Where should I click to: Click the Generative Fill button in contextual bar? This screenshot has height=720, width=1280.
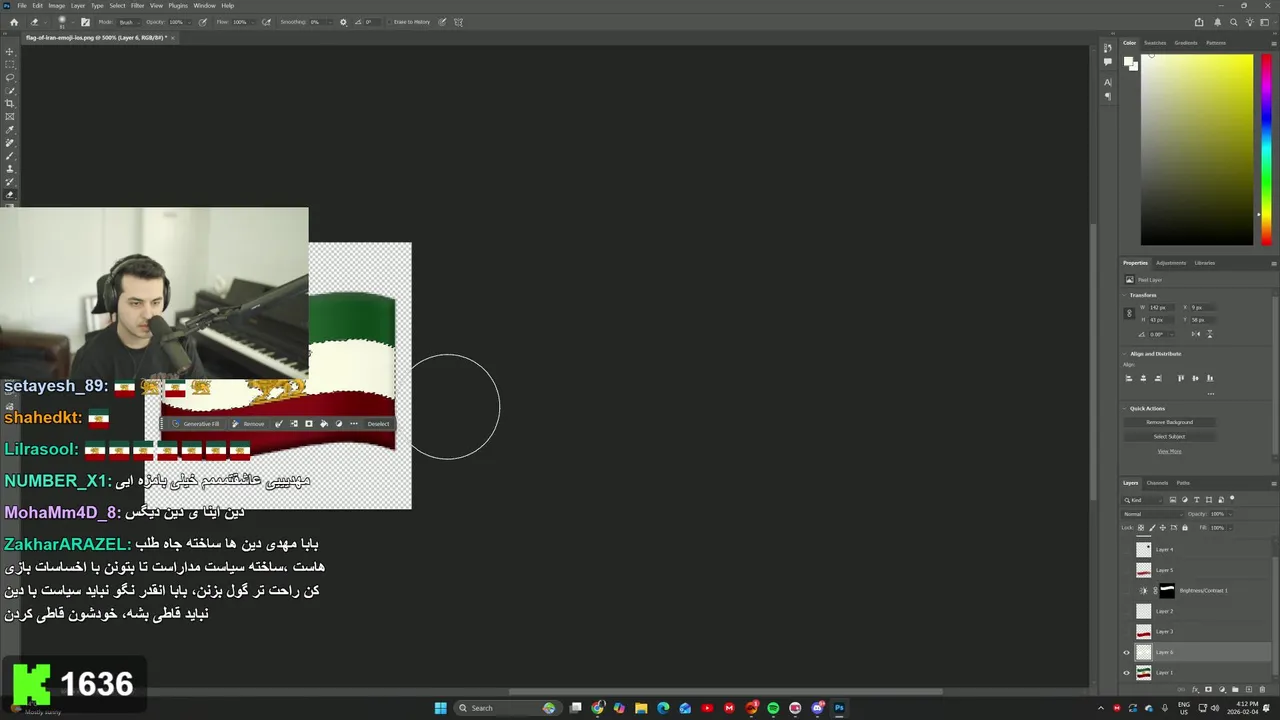[196, 424]
